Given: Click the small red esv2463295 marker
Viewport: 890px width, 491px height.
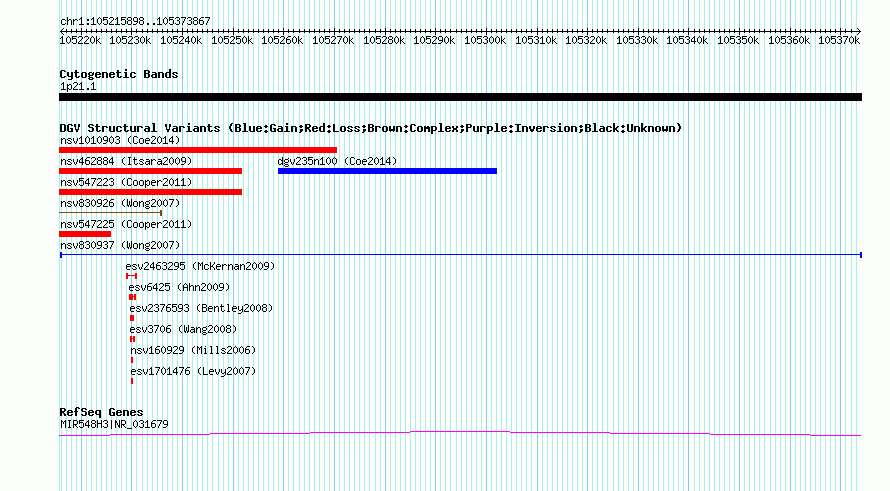Looking at the screenshot, I should tap(132, 276).
